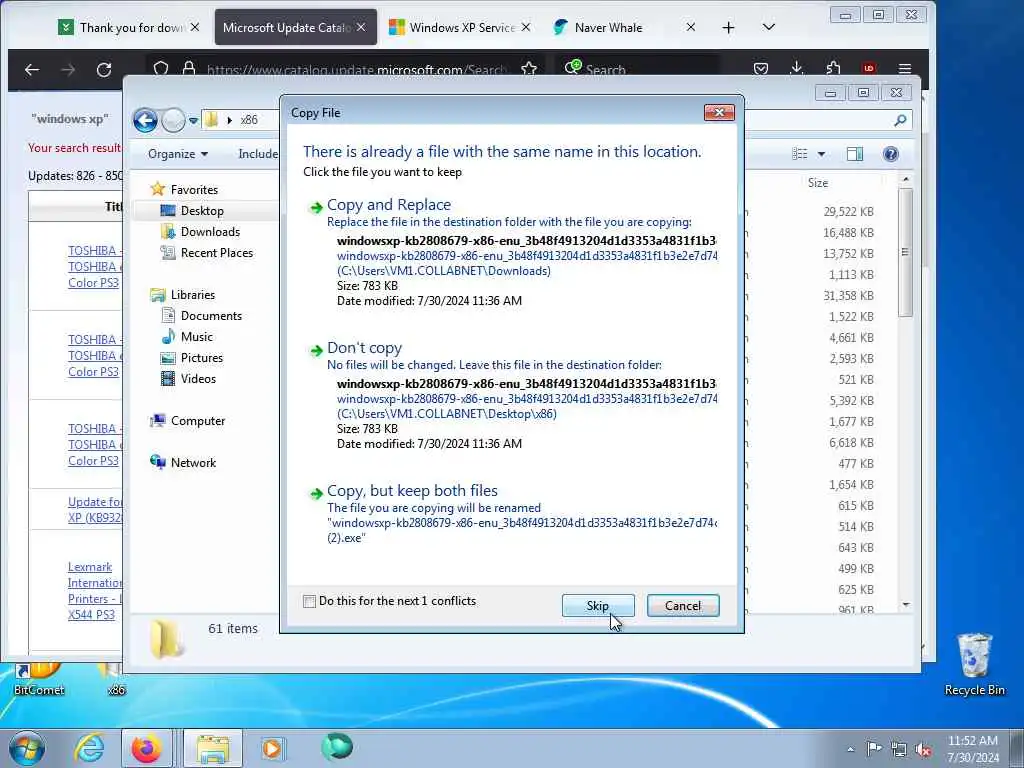Reload the page in Firefox
This screenshot has height=768, width=1024.
(104, 69)
